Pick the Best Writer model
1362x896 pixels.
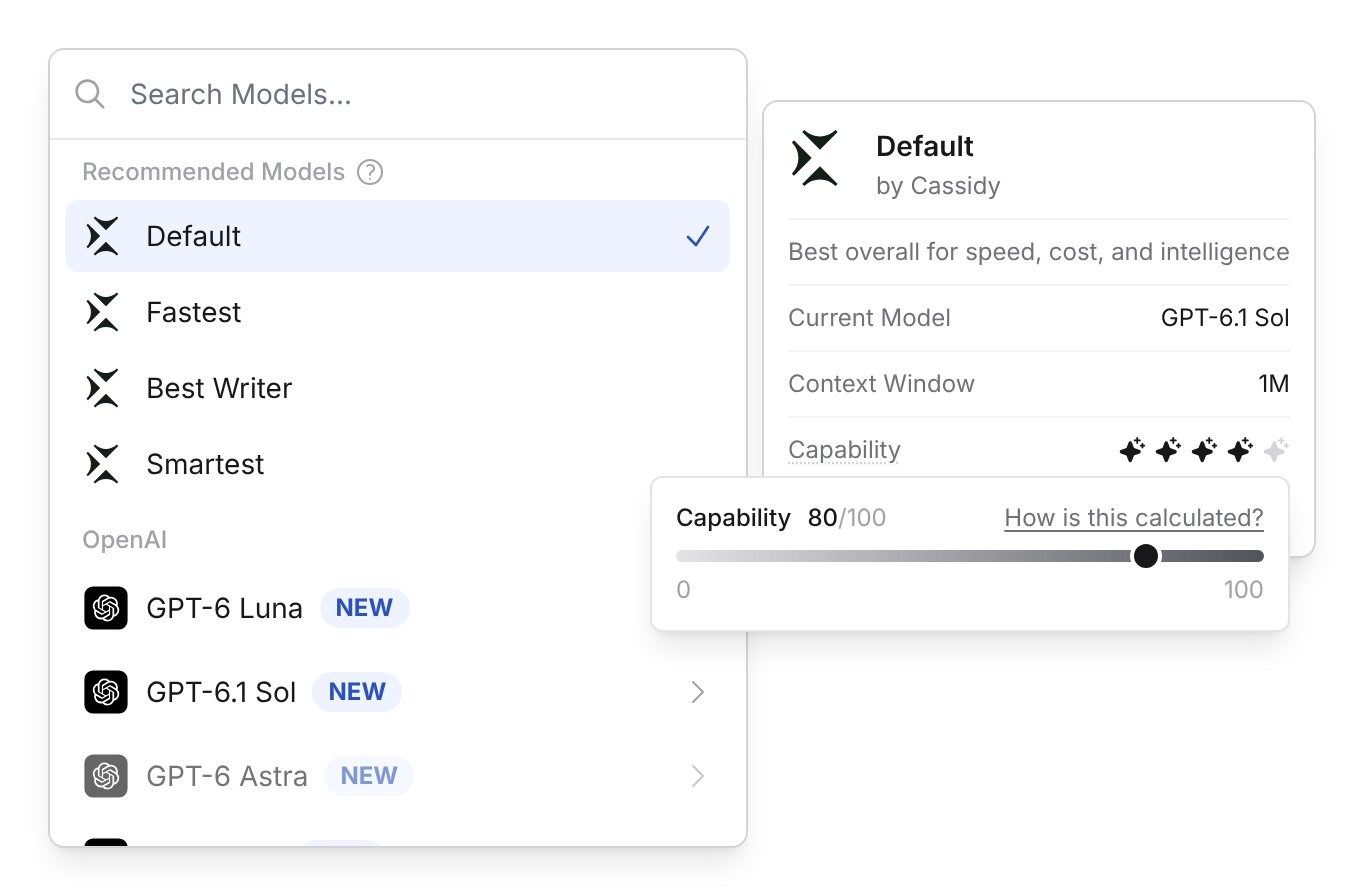(x=398, y=388)
